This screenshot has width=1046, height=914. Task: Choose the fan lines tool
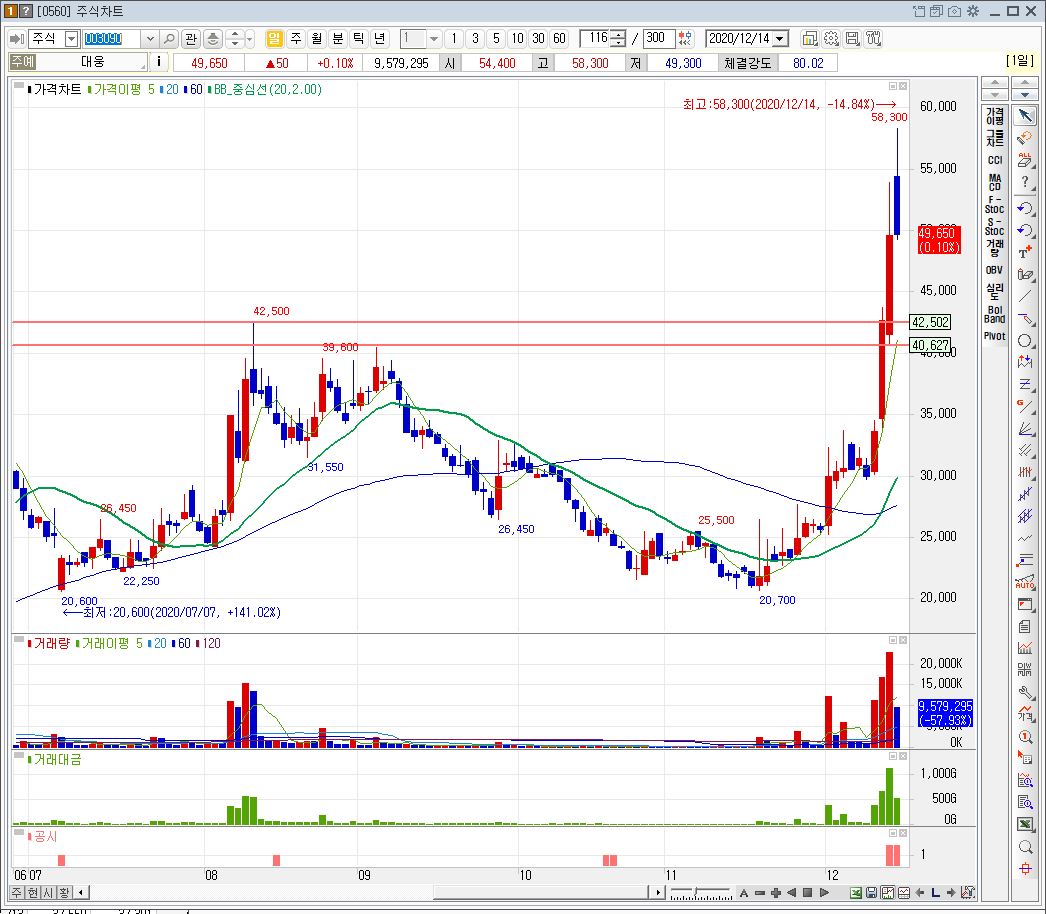[1025, 429]
